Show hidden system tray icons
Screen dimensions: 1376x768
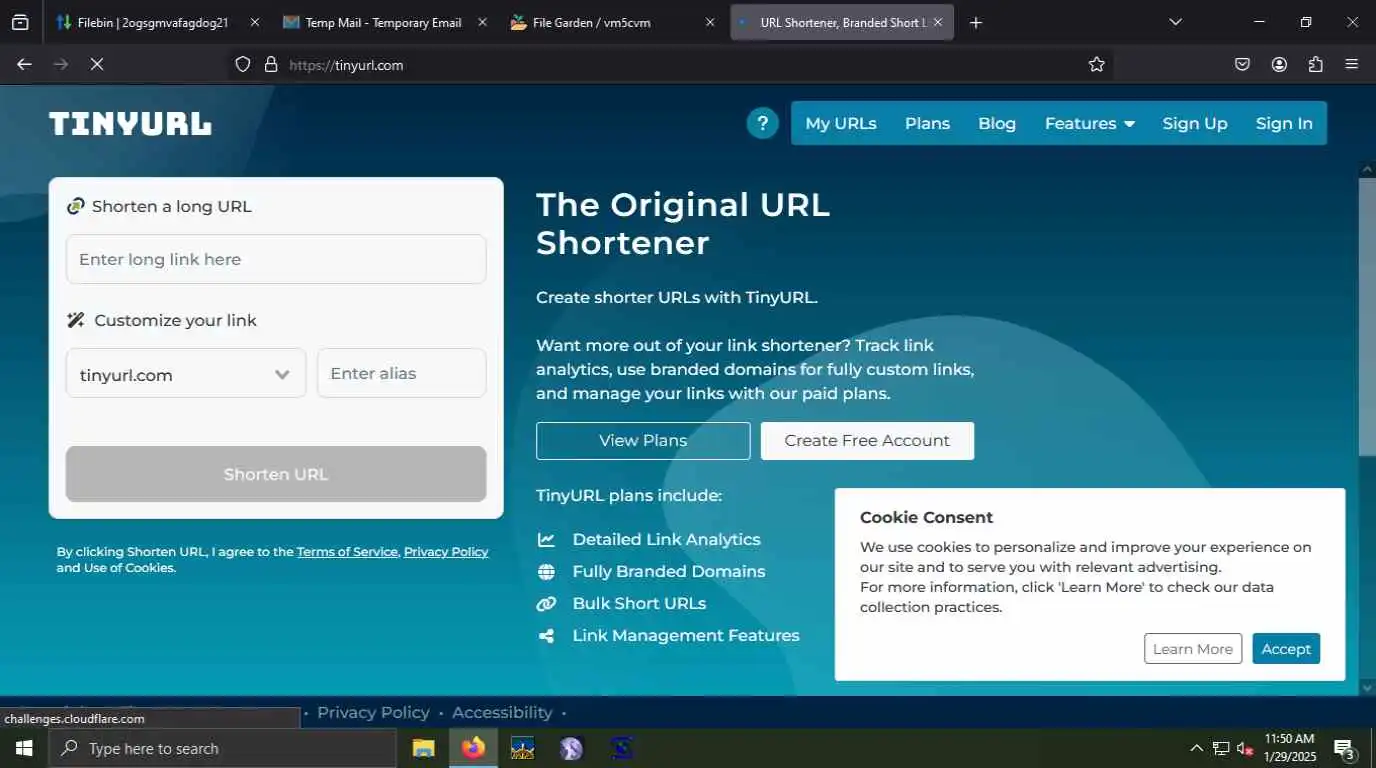[x=1196, y=748]
